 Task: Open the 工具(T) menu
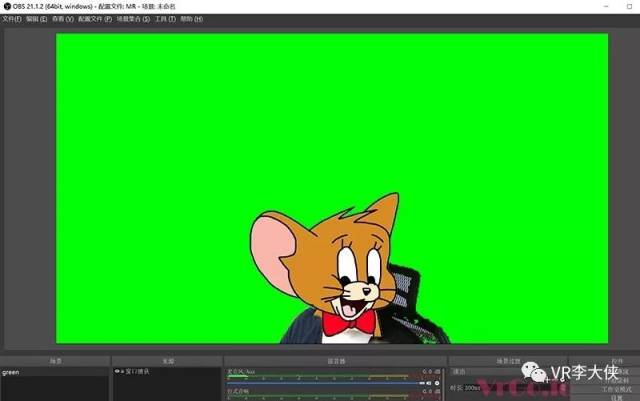coord(166,19)
